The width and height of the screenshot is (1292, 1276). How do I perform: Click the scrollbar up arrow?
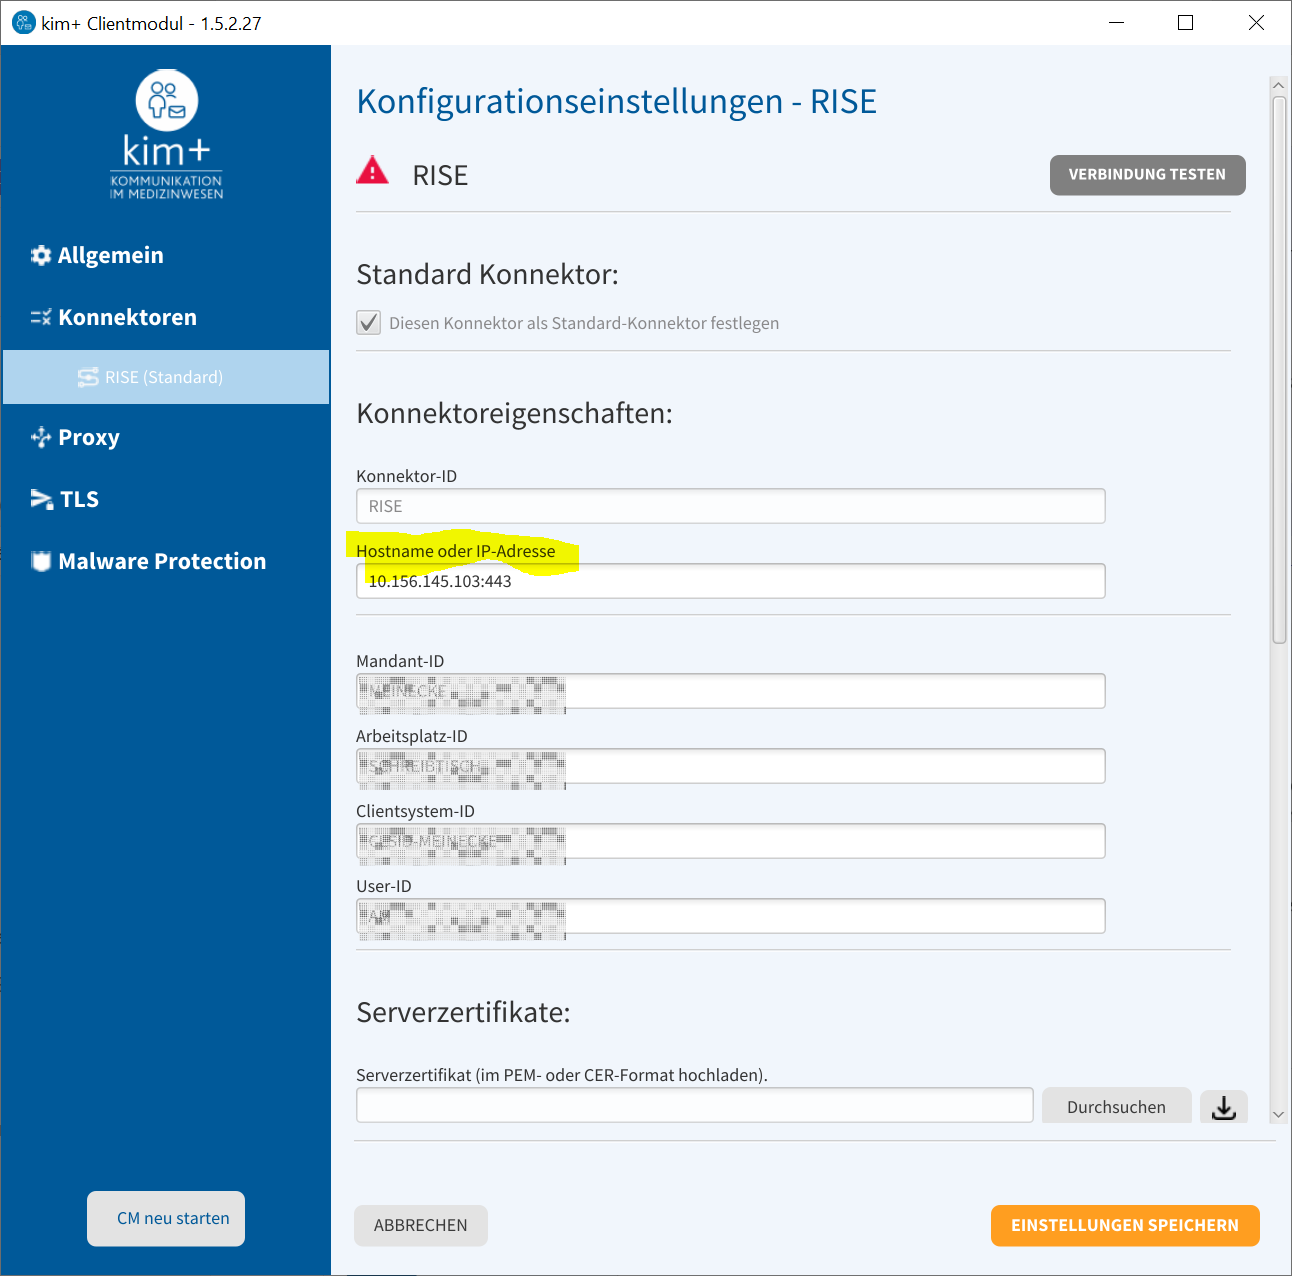(x=1279, y=86)
